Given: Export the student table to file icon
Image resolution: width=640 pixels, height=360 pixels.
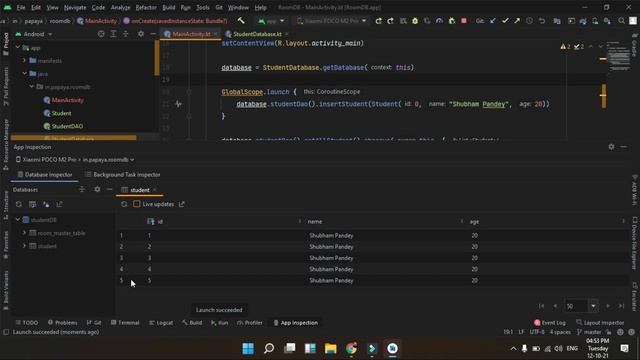Looking at the screenshot, I should (182, 204).
